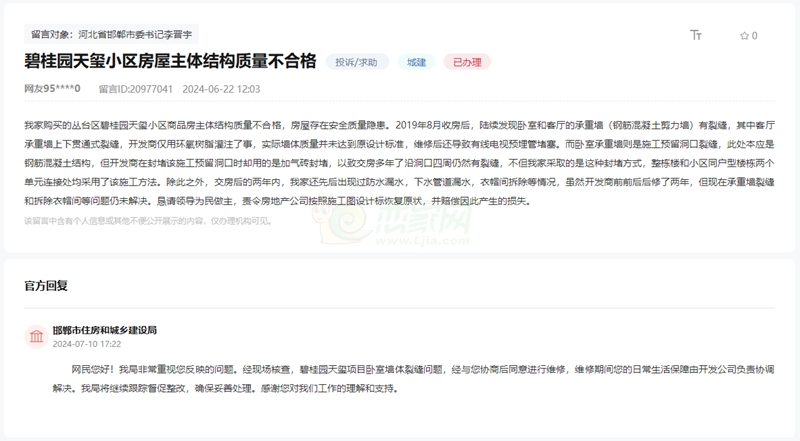Click the government building icon beside 邯郸市住房和城乡建设局

pyautogui.click(x=36, y=336)
